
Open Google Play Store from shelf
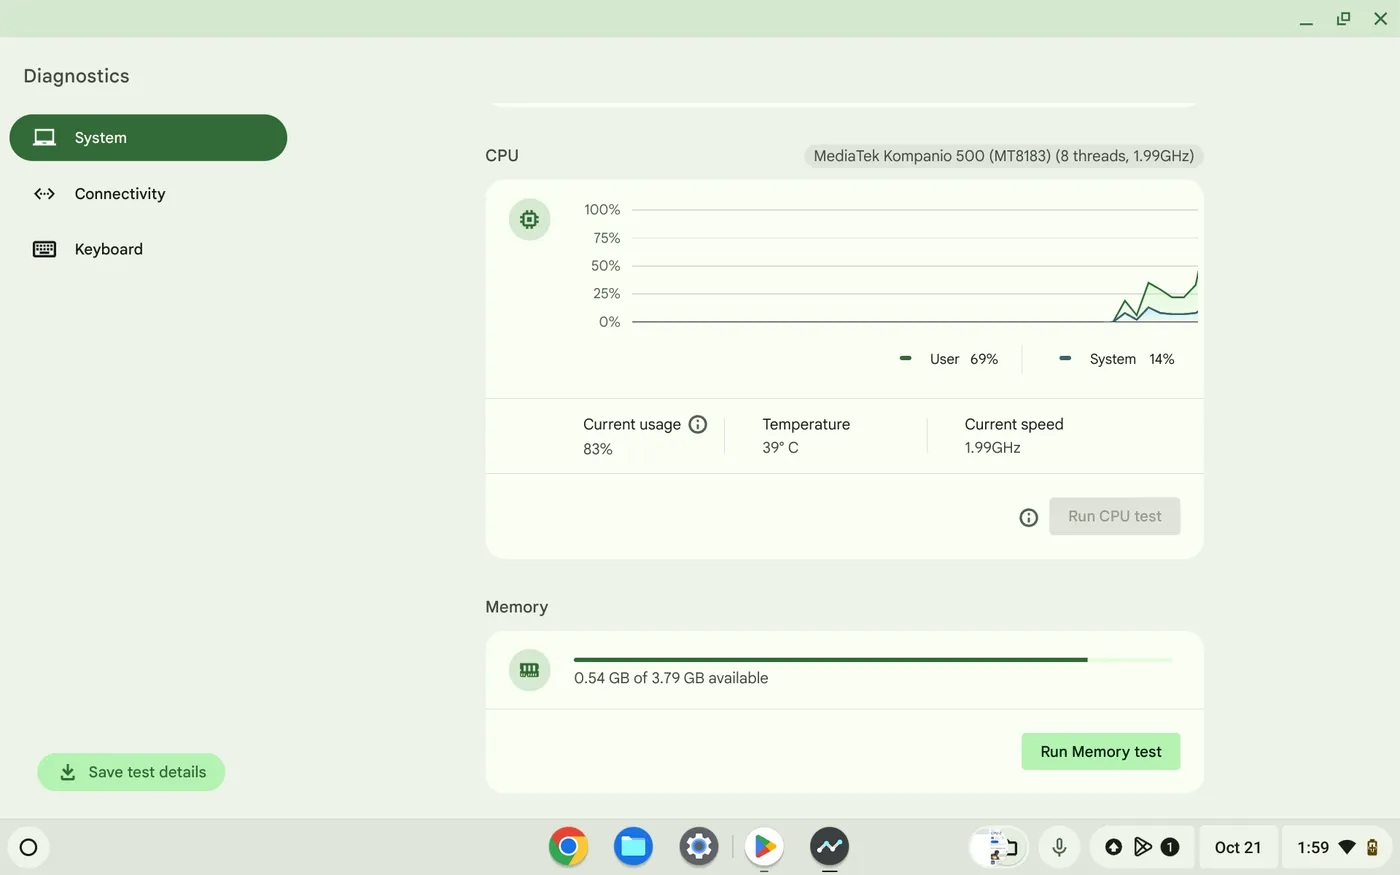[x=764, y=847]
